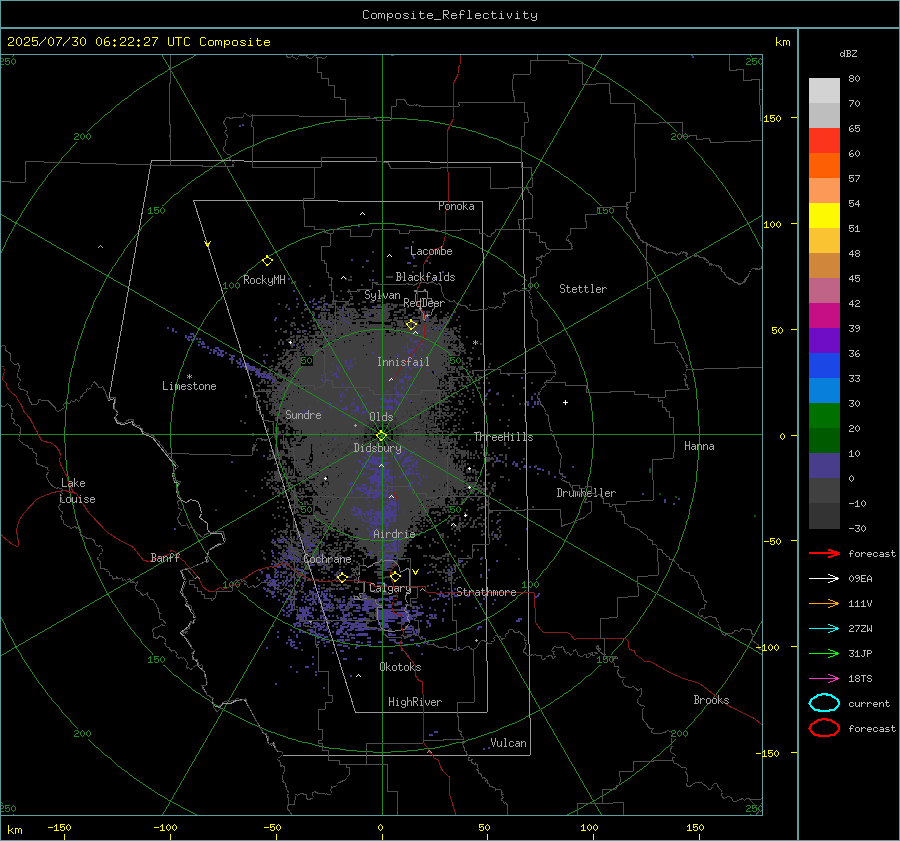
Task: Click the Strathmore city label
Action: (x=486, y=592)
